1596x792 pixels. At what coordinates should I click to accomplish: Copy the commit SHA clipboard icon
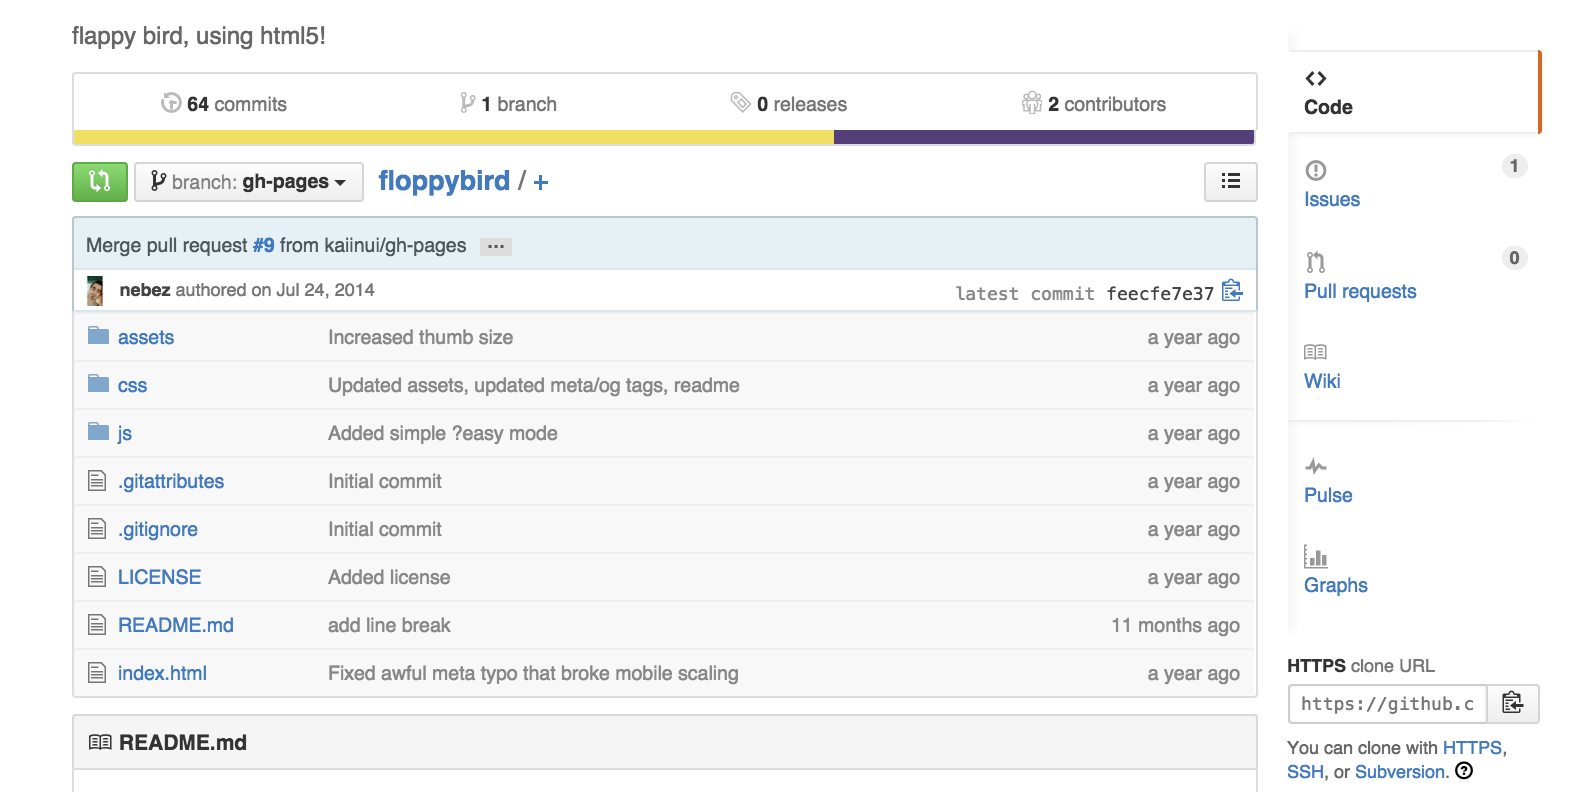[1232, 291]
